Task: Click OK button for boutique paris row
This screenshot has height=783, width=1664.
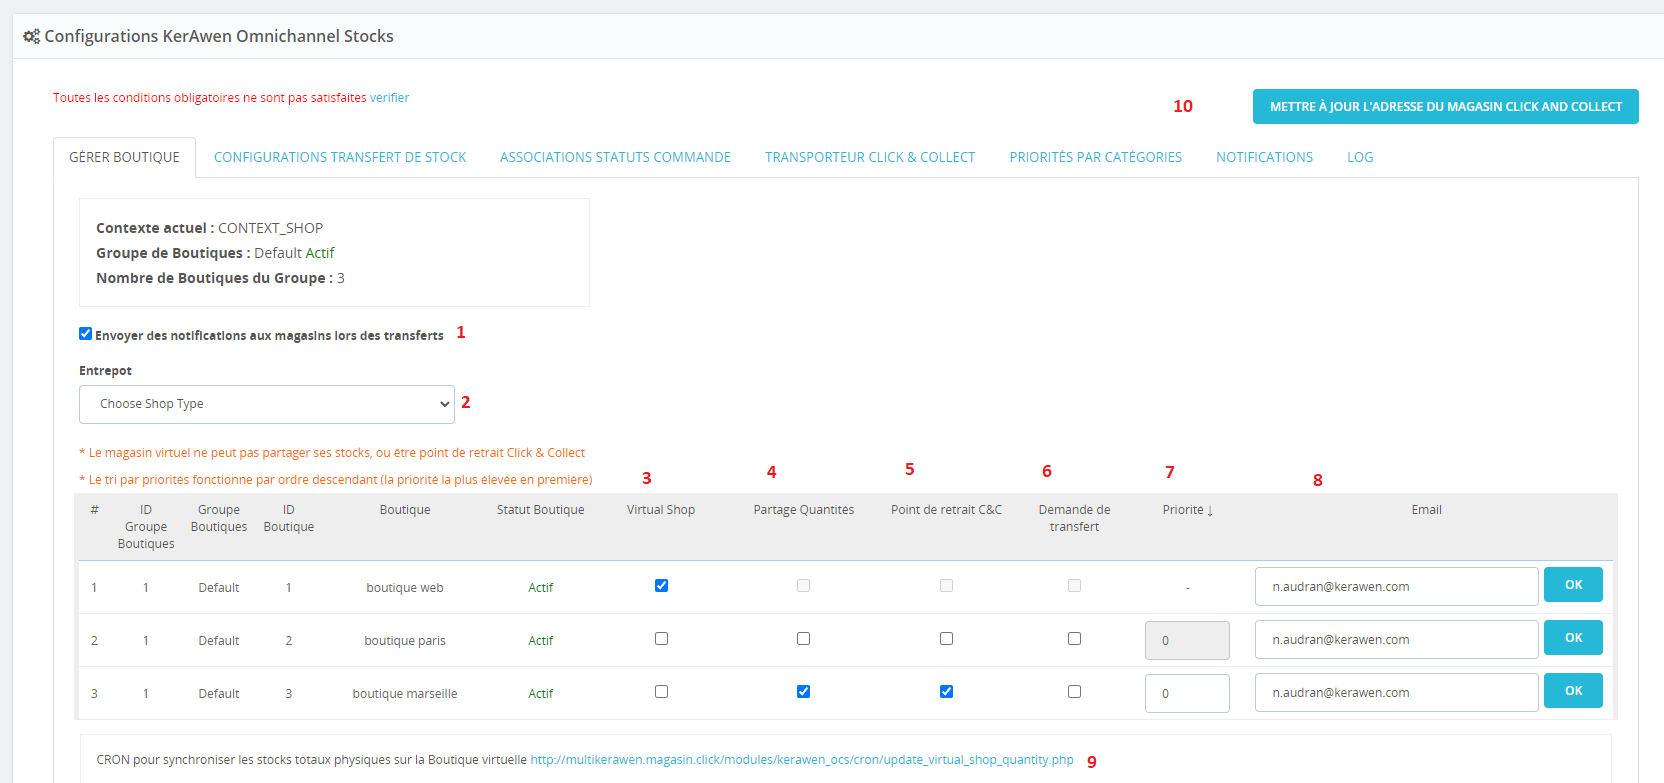Action: click(1573, 638)
